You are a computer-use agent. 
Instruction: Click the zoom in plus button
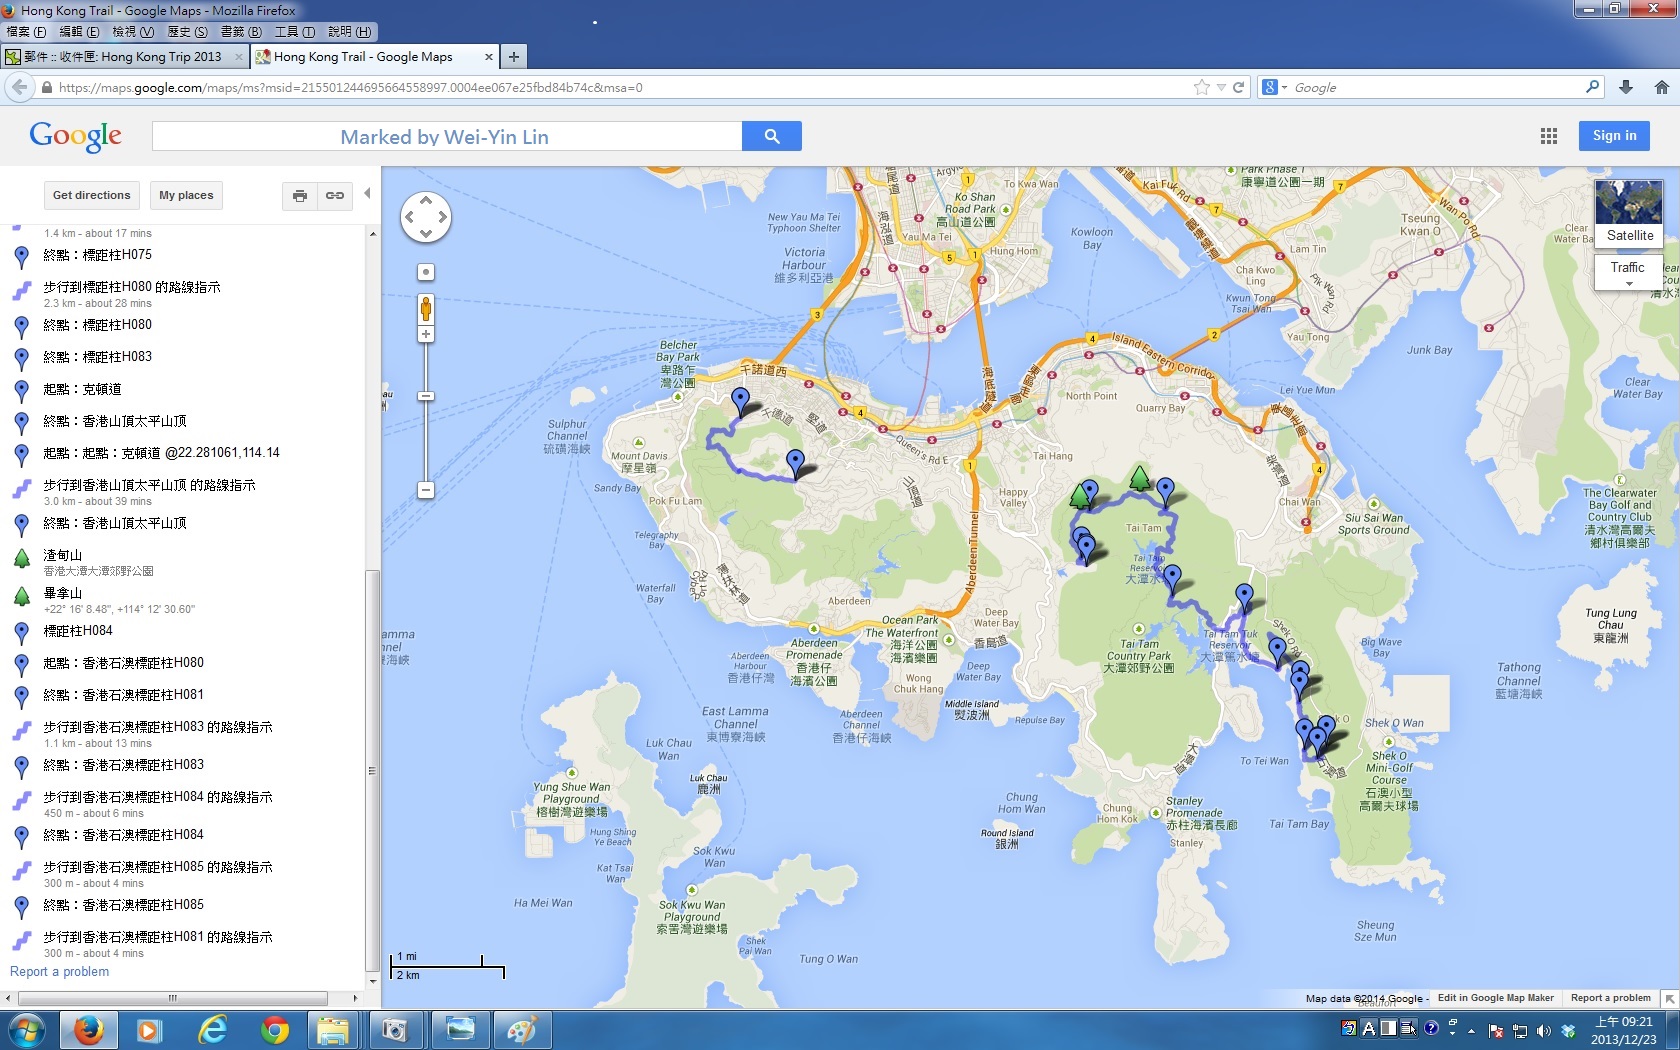pyautogui.click(x=426, y=335)
